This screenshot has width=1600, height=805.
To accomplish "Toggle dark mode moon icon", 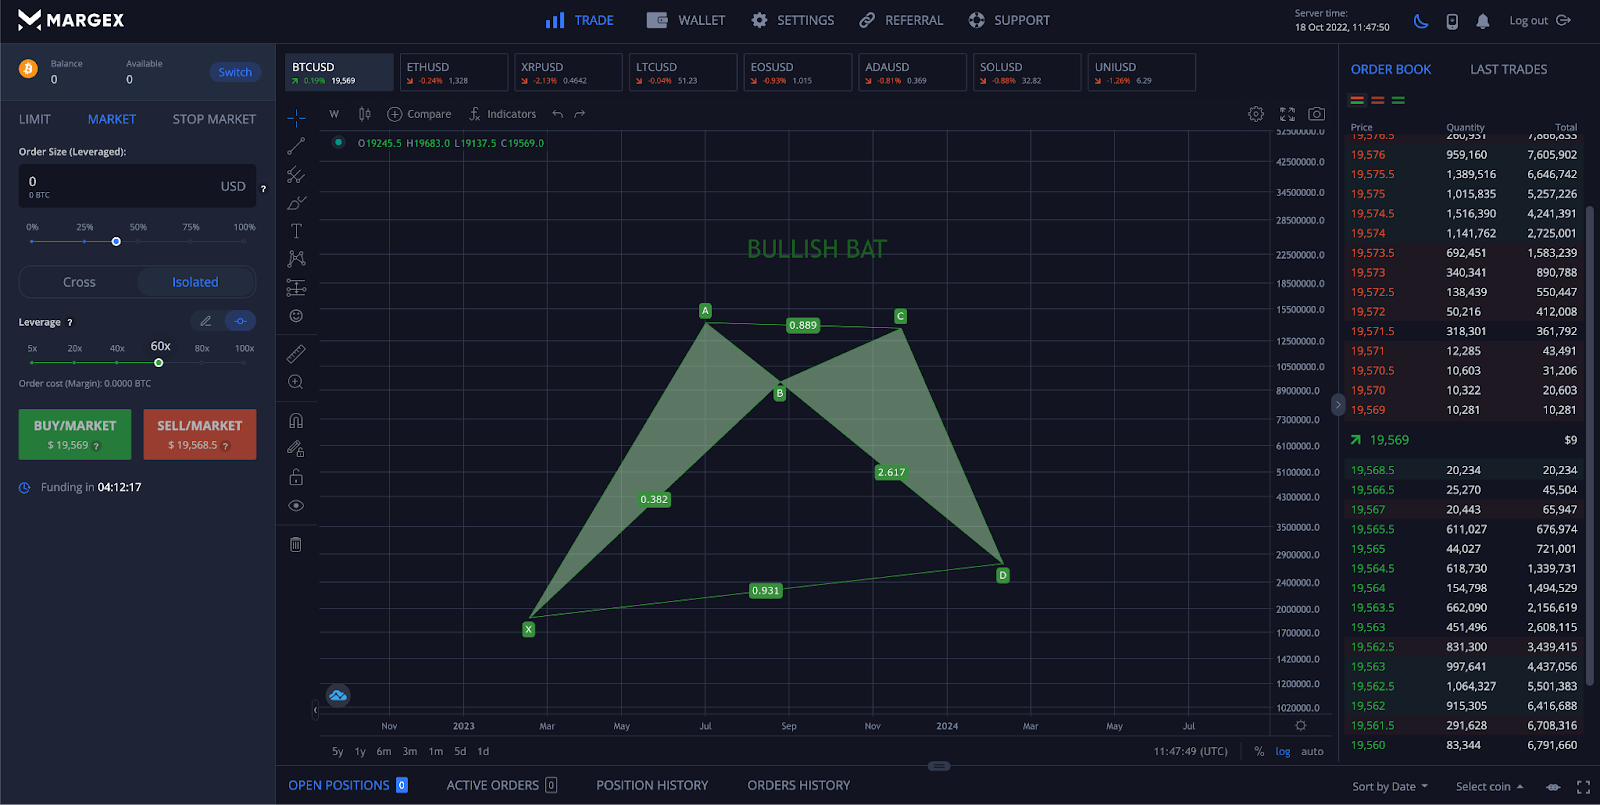I will click(x=1421, y=21).
